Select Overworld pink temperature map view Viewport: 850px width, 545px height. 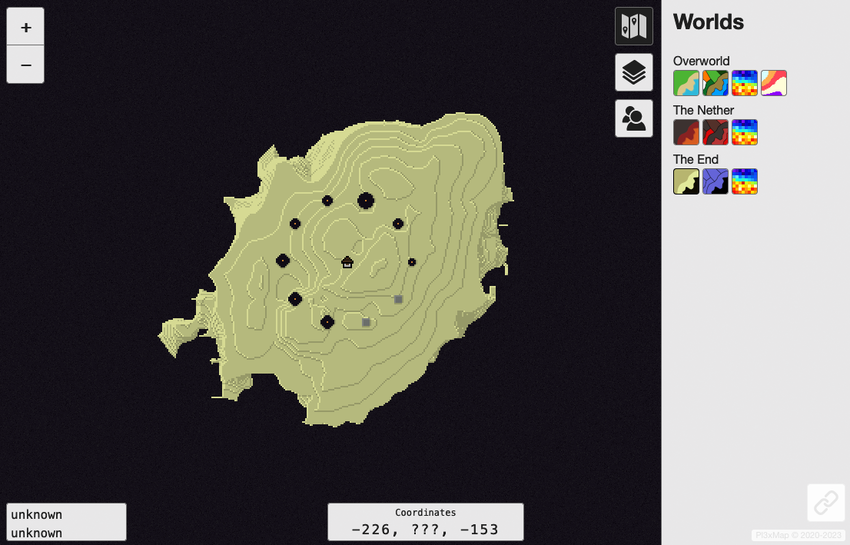773,83
